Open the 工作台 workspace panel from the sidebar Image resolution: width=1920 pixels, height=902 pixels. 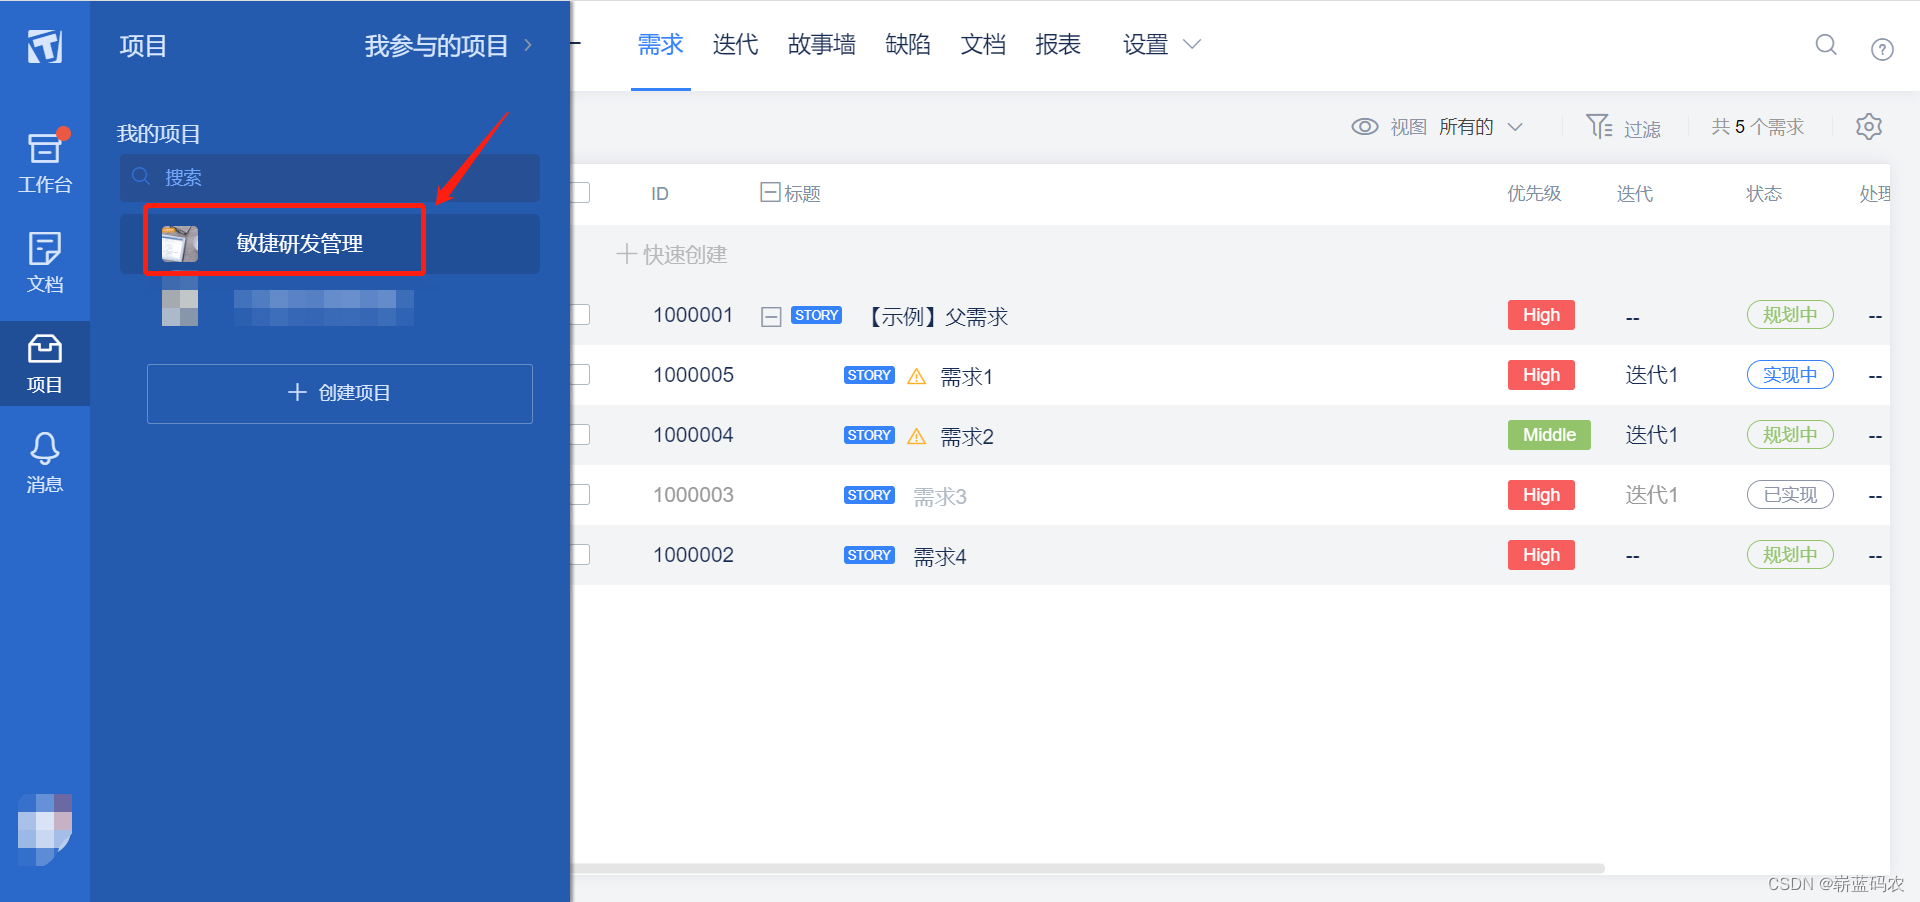(44, 158)
